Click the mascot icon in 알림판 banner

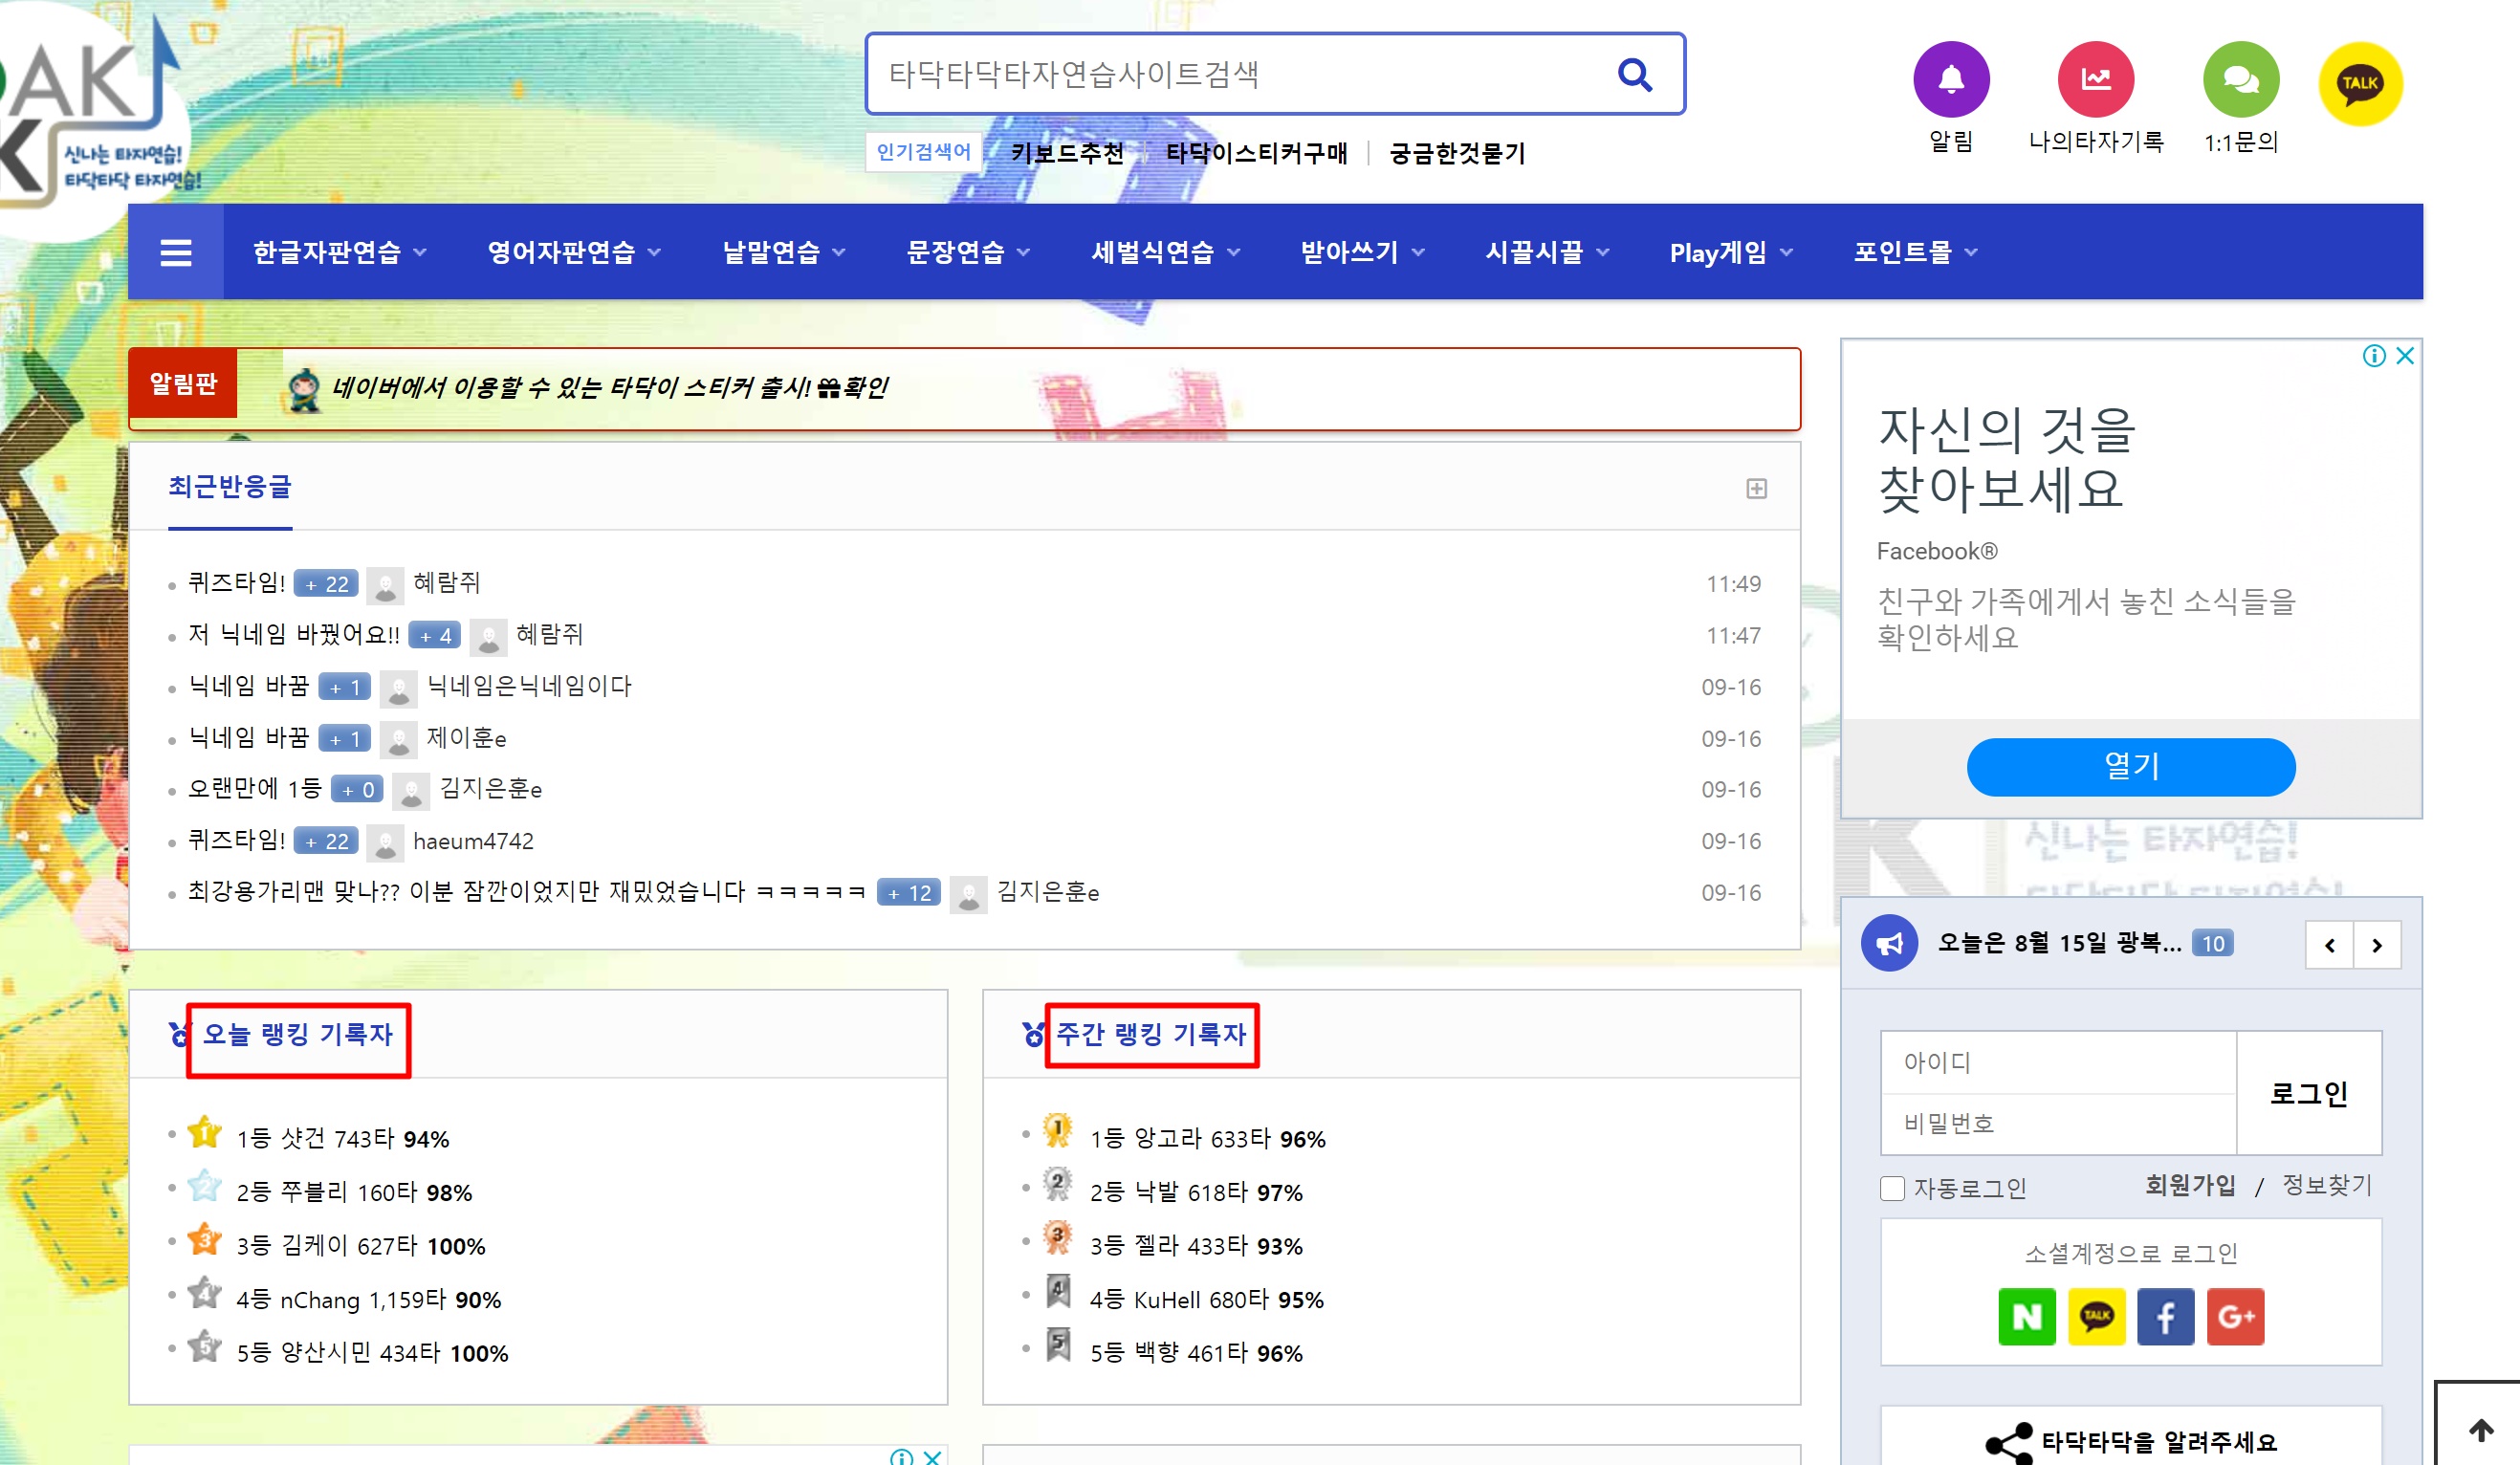tap(303, 389)
